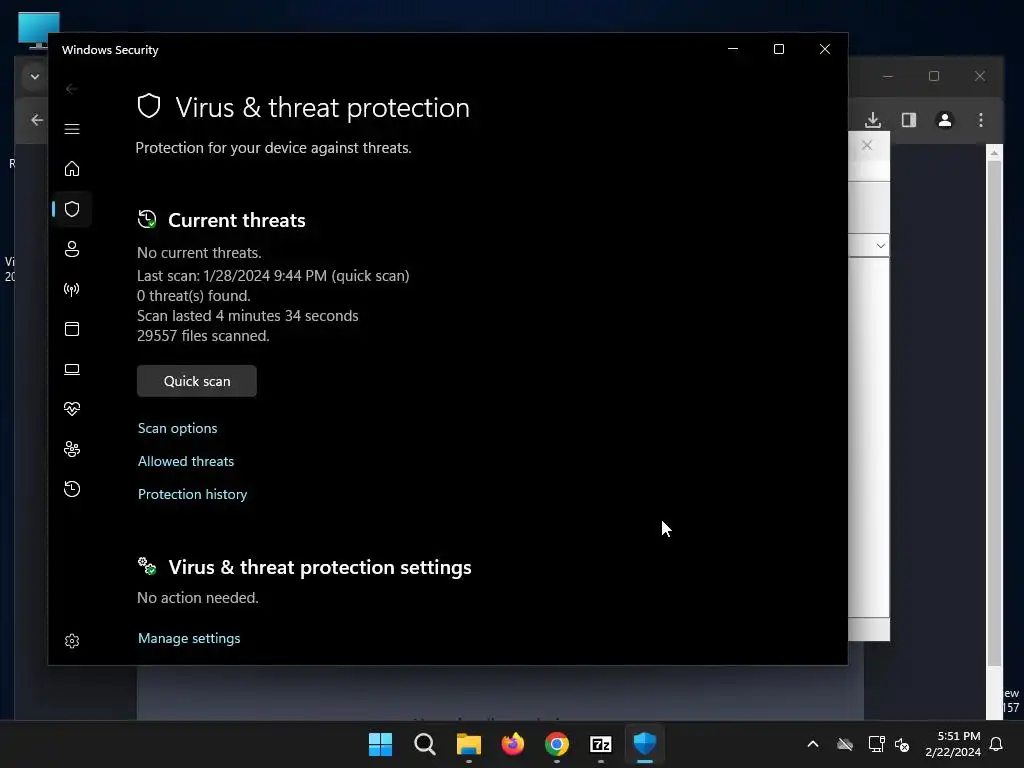Open Device security laptop icon in sidebar
The image size is (1024, 768).
[72, 369]
